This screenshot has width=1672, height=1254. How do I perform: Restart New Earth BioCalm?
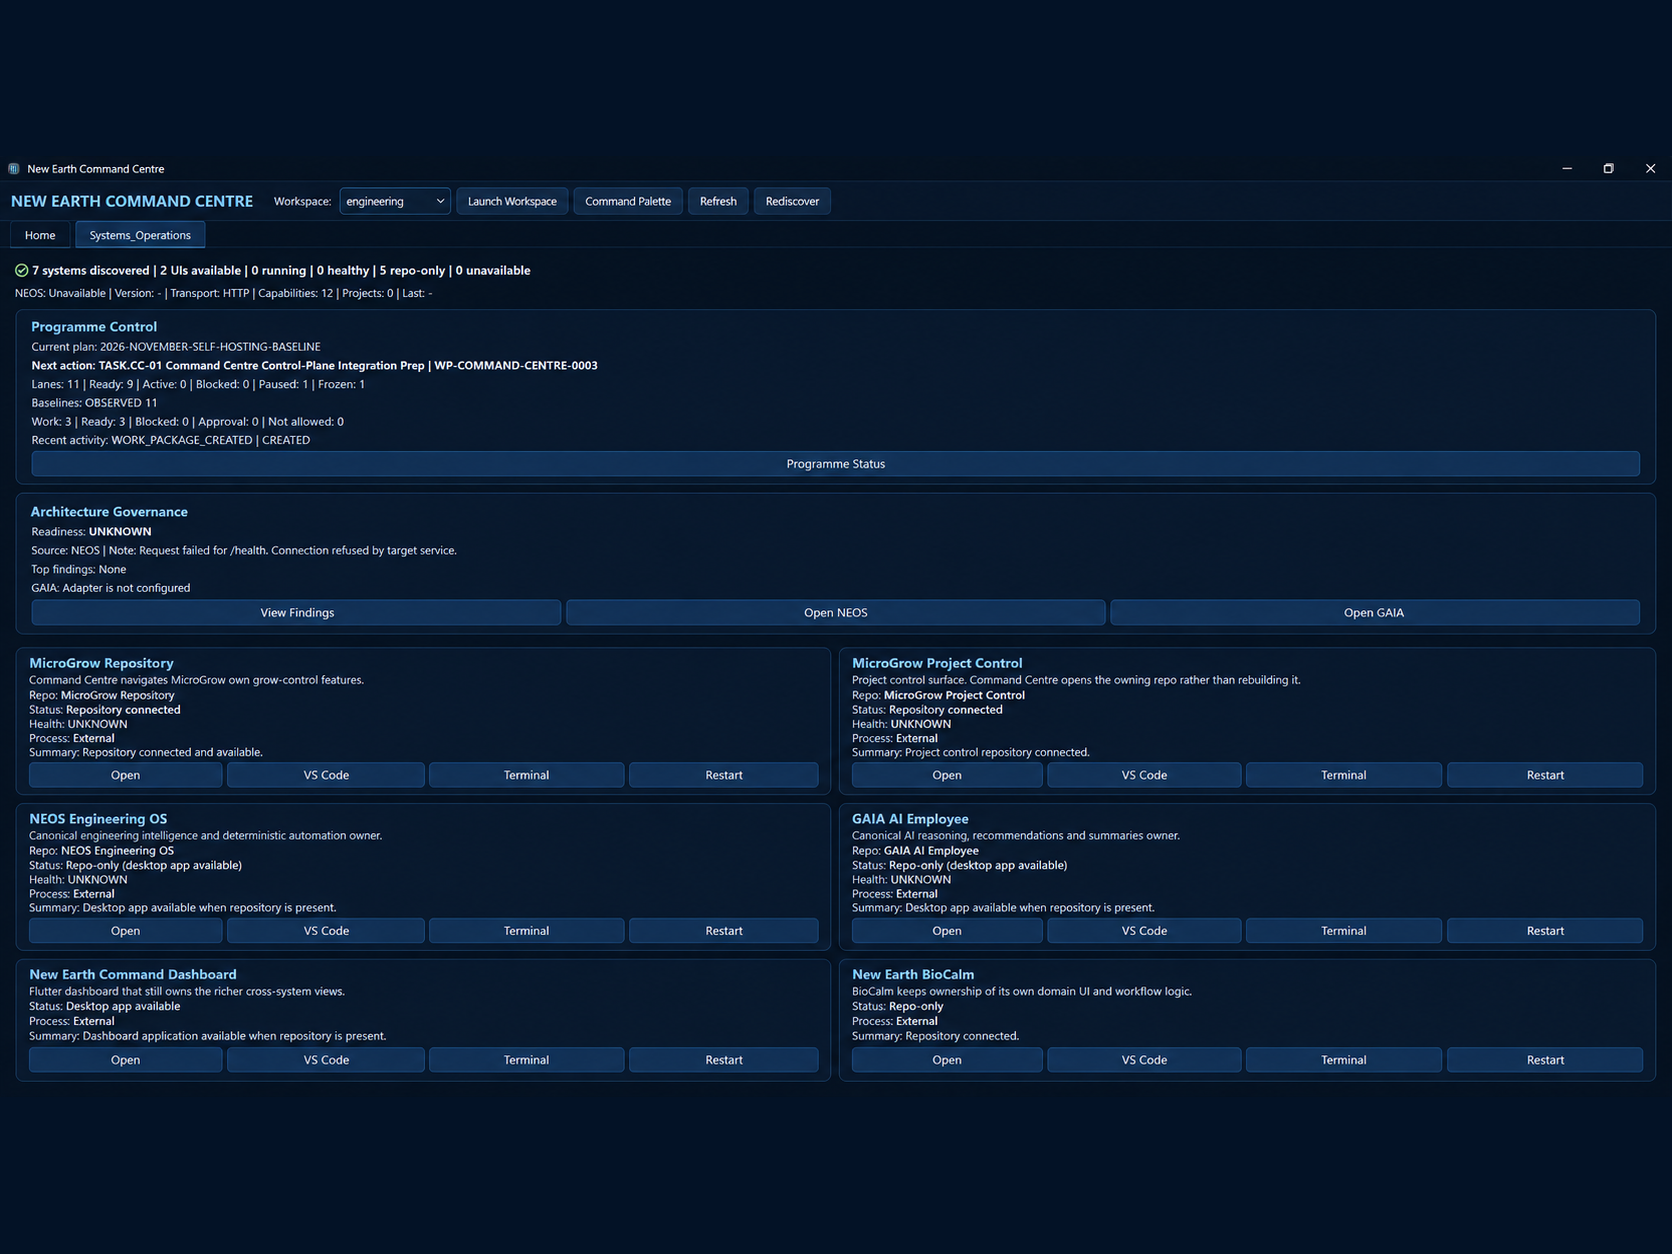[x=1545, y=1060]
